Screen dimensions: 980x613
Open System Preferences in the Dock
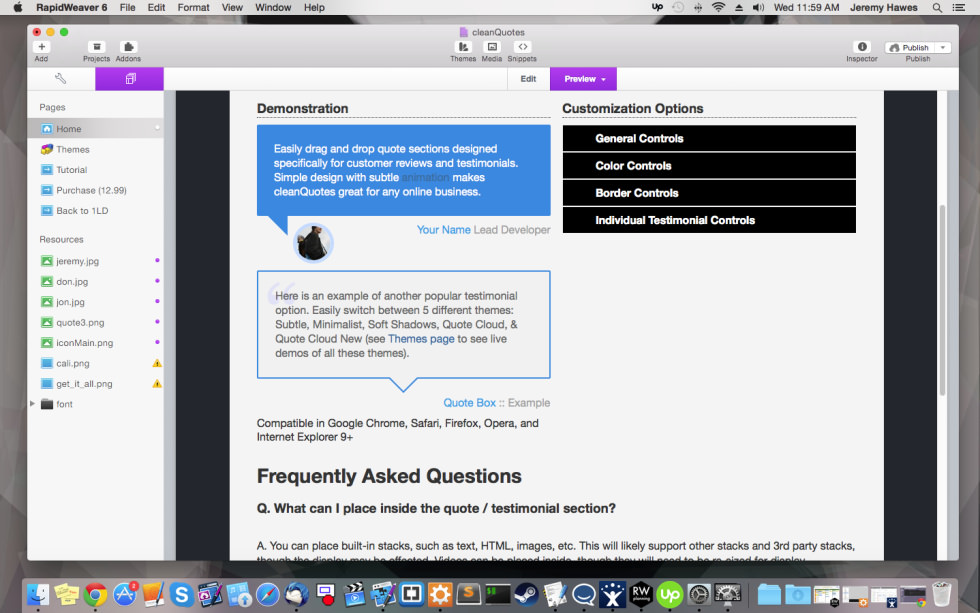point(699,594)
